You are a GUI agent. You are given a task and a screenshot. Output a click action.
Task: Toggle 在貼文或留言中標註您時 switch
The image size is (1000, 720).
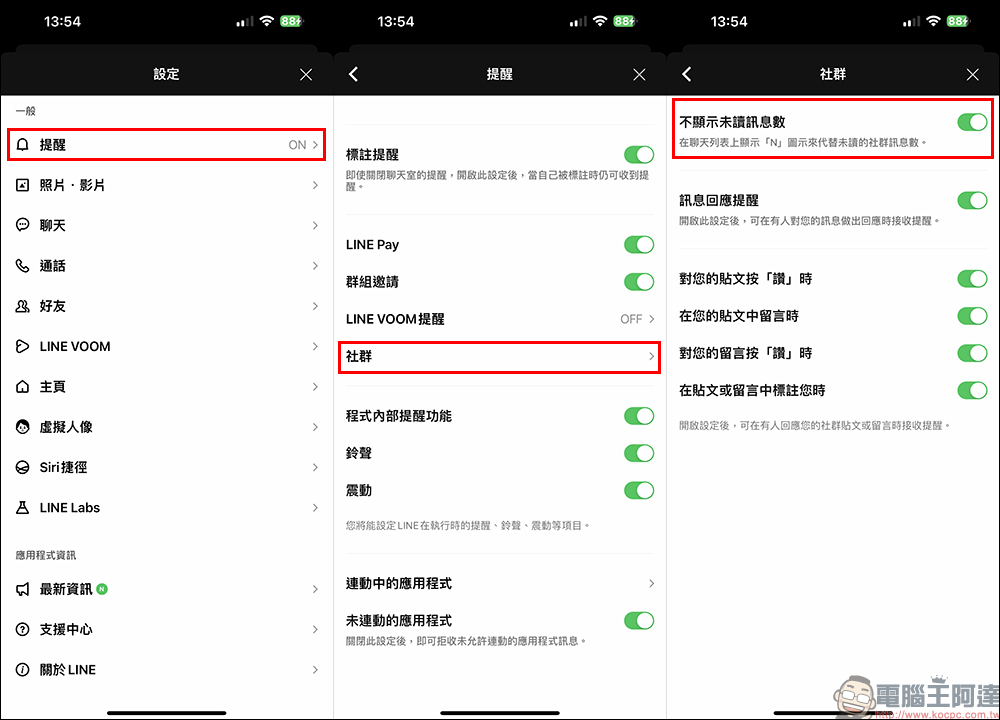[x=973, y=390]
